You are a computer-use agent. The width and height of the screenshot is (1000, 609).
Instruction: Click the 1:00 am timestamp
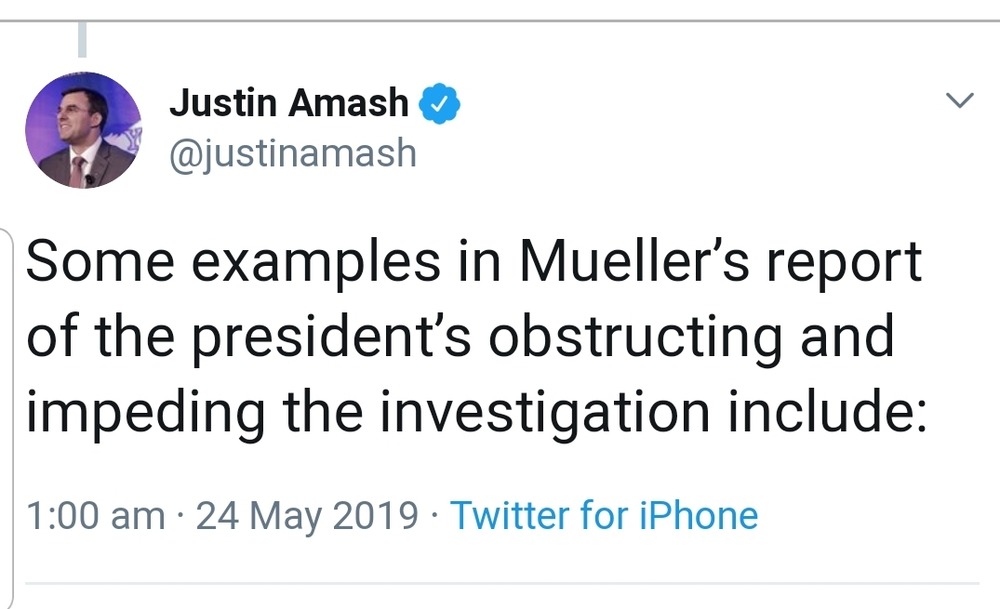click(95, 516)
